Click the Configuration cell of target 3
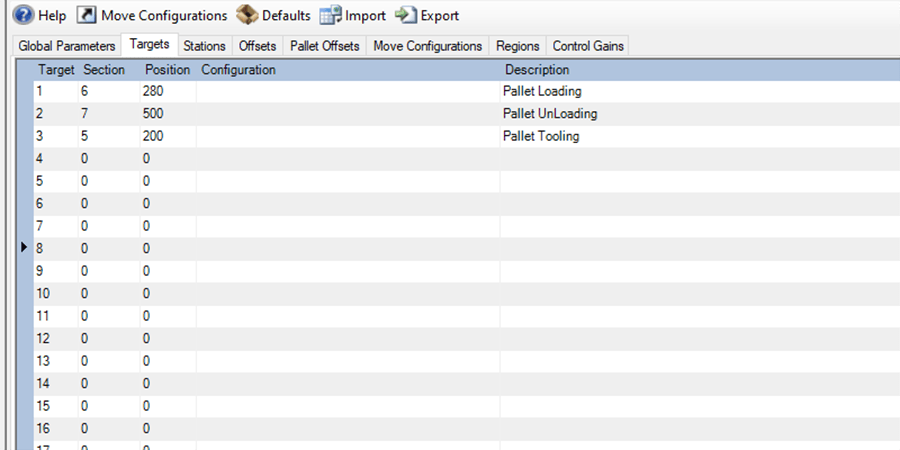The width and height of the screenshot is (900, 450). coord(348,136)
